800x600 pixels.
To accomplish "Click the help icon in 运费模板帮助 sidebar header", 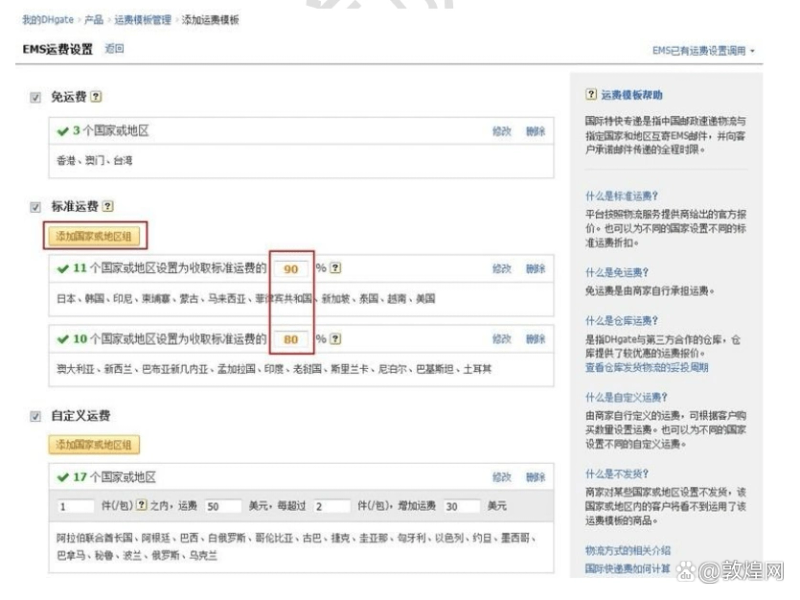I will 591,92.
